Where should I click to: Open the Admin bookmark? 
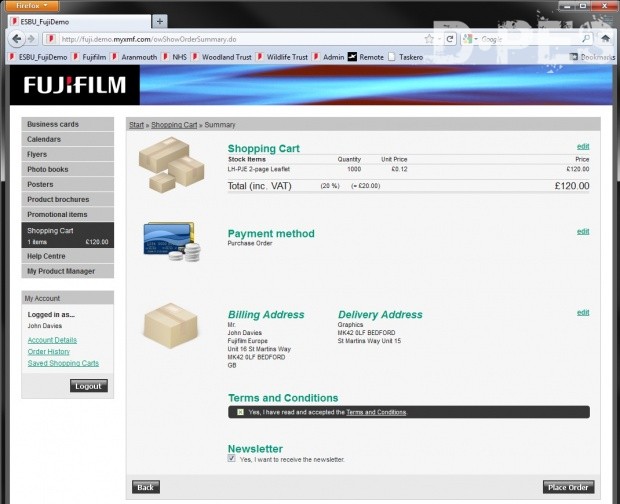coord(328,57)
